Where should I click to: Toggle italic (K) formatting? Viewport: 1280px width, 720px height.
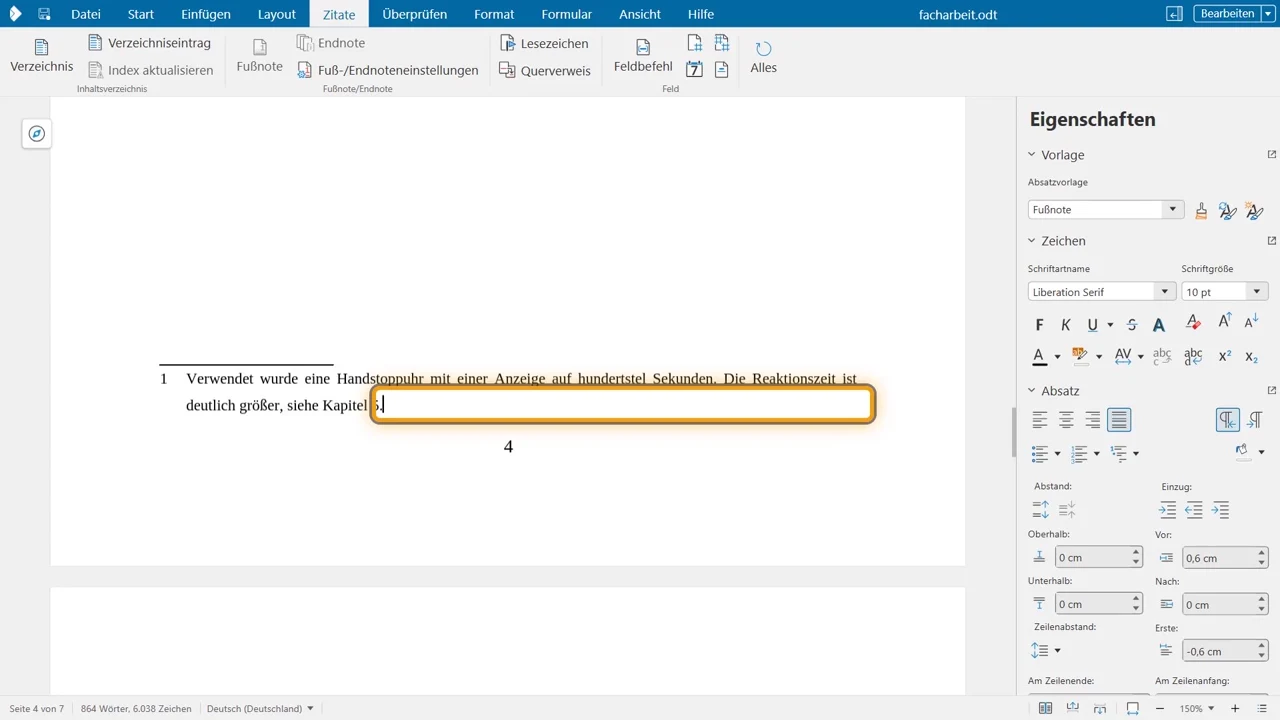pyautogui.click(x=1066, y=325)
